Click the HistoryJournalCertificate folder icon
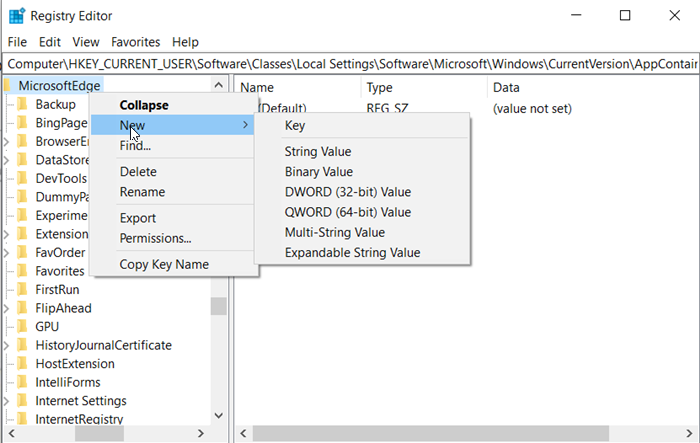Viewport: 700px width, 443px height. point(22,345)
